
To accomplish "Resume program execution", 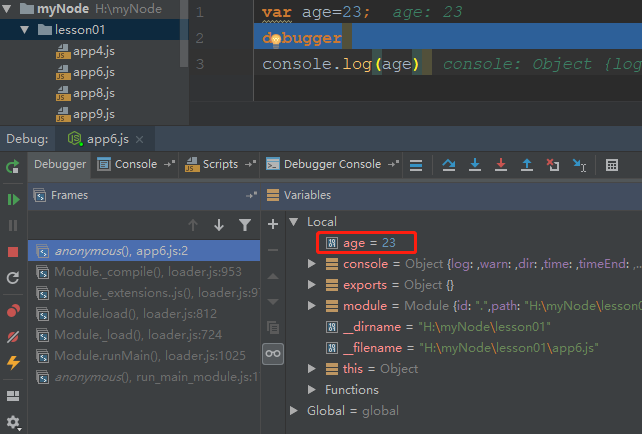I will (x=13, y=199).
